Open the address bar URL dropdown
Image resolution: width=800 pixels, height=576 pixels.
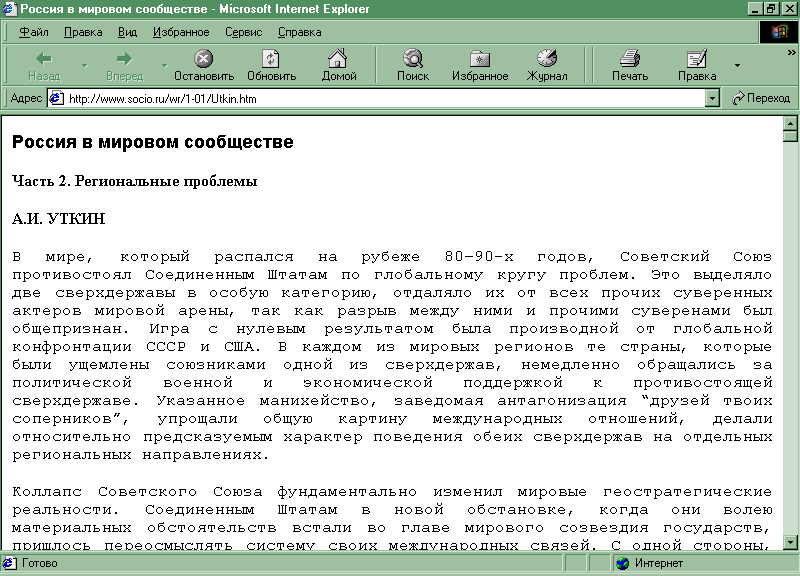point(712,98)
